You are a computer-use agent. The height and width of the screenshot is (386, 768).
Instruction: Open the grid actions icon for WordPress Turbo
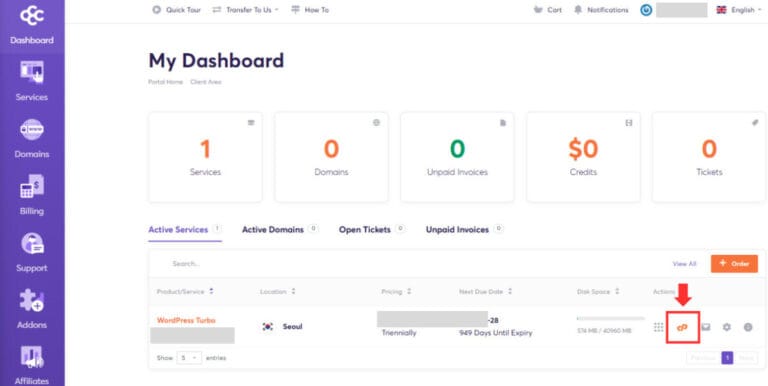click(659, 327)
